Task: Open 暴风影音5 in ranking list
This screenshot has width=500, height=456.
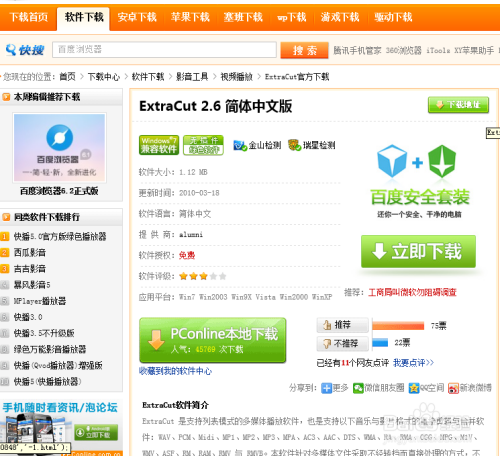Action: pos(32,285)
